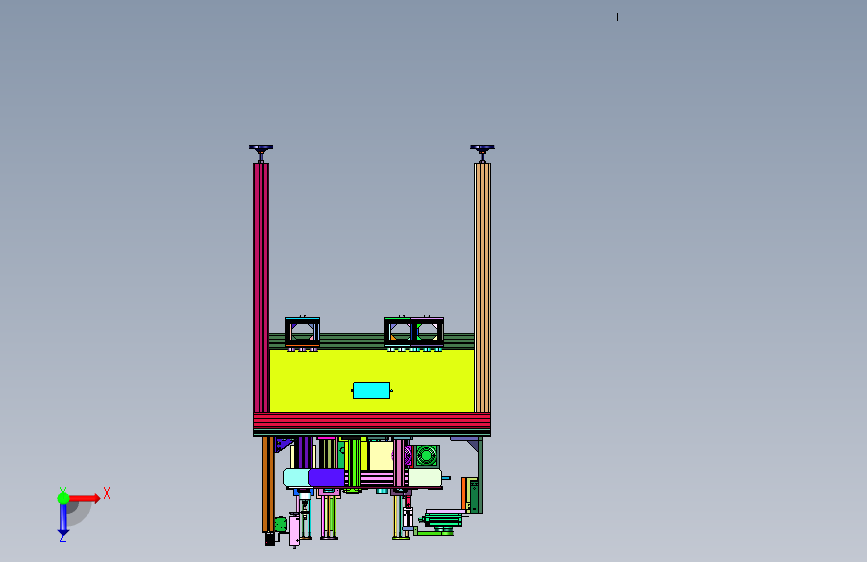Image resolution: width=867 pixels, height=562 pixels.
Task: Select the purple-topped black frame box
Action: pos(427,332)
